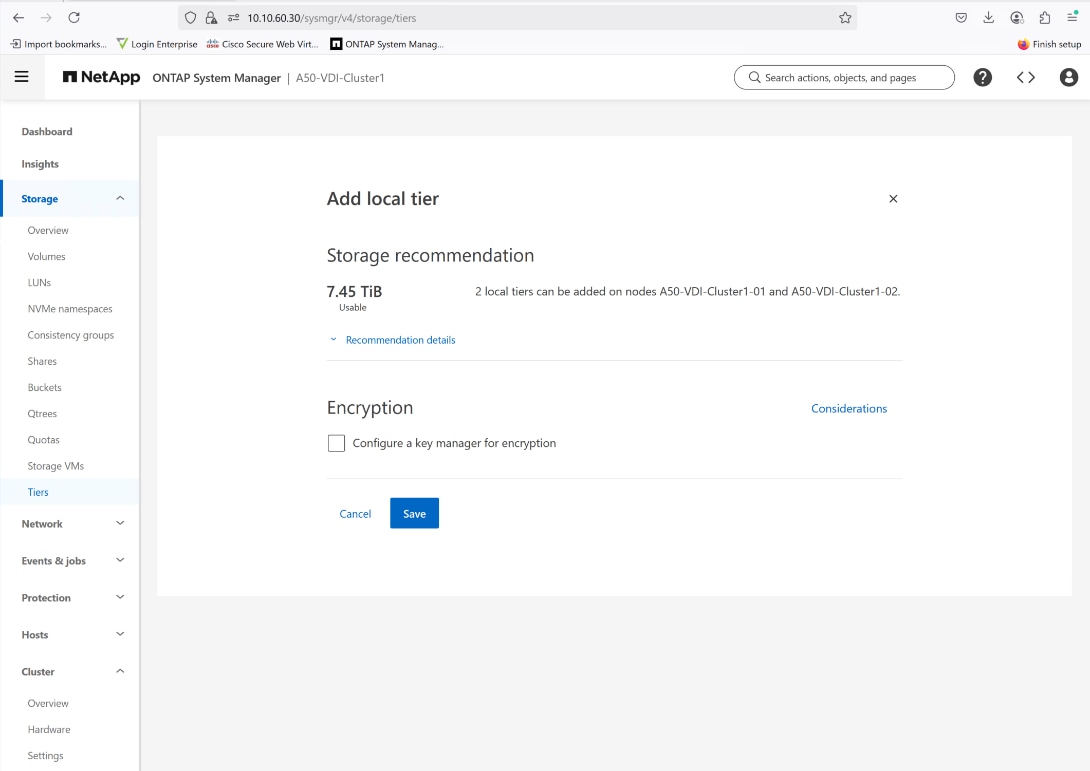
Task: Click the 7.45 TiB usable value
Action: point(354,291)
